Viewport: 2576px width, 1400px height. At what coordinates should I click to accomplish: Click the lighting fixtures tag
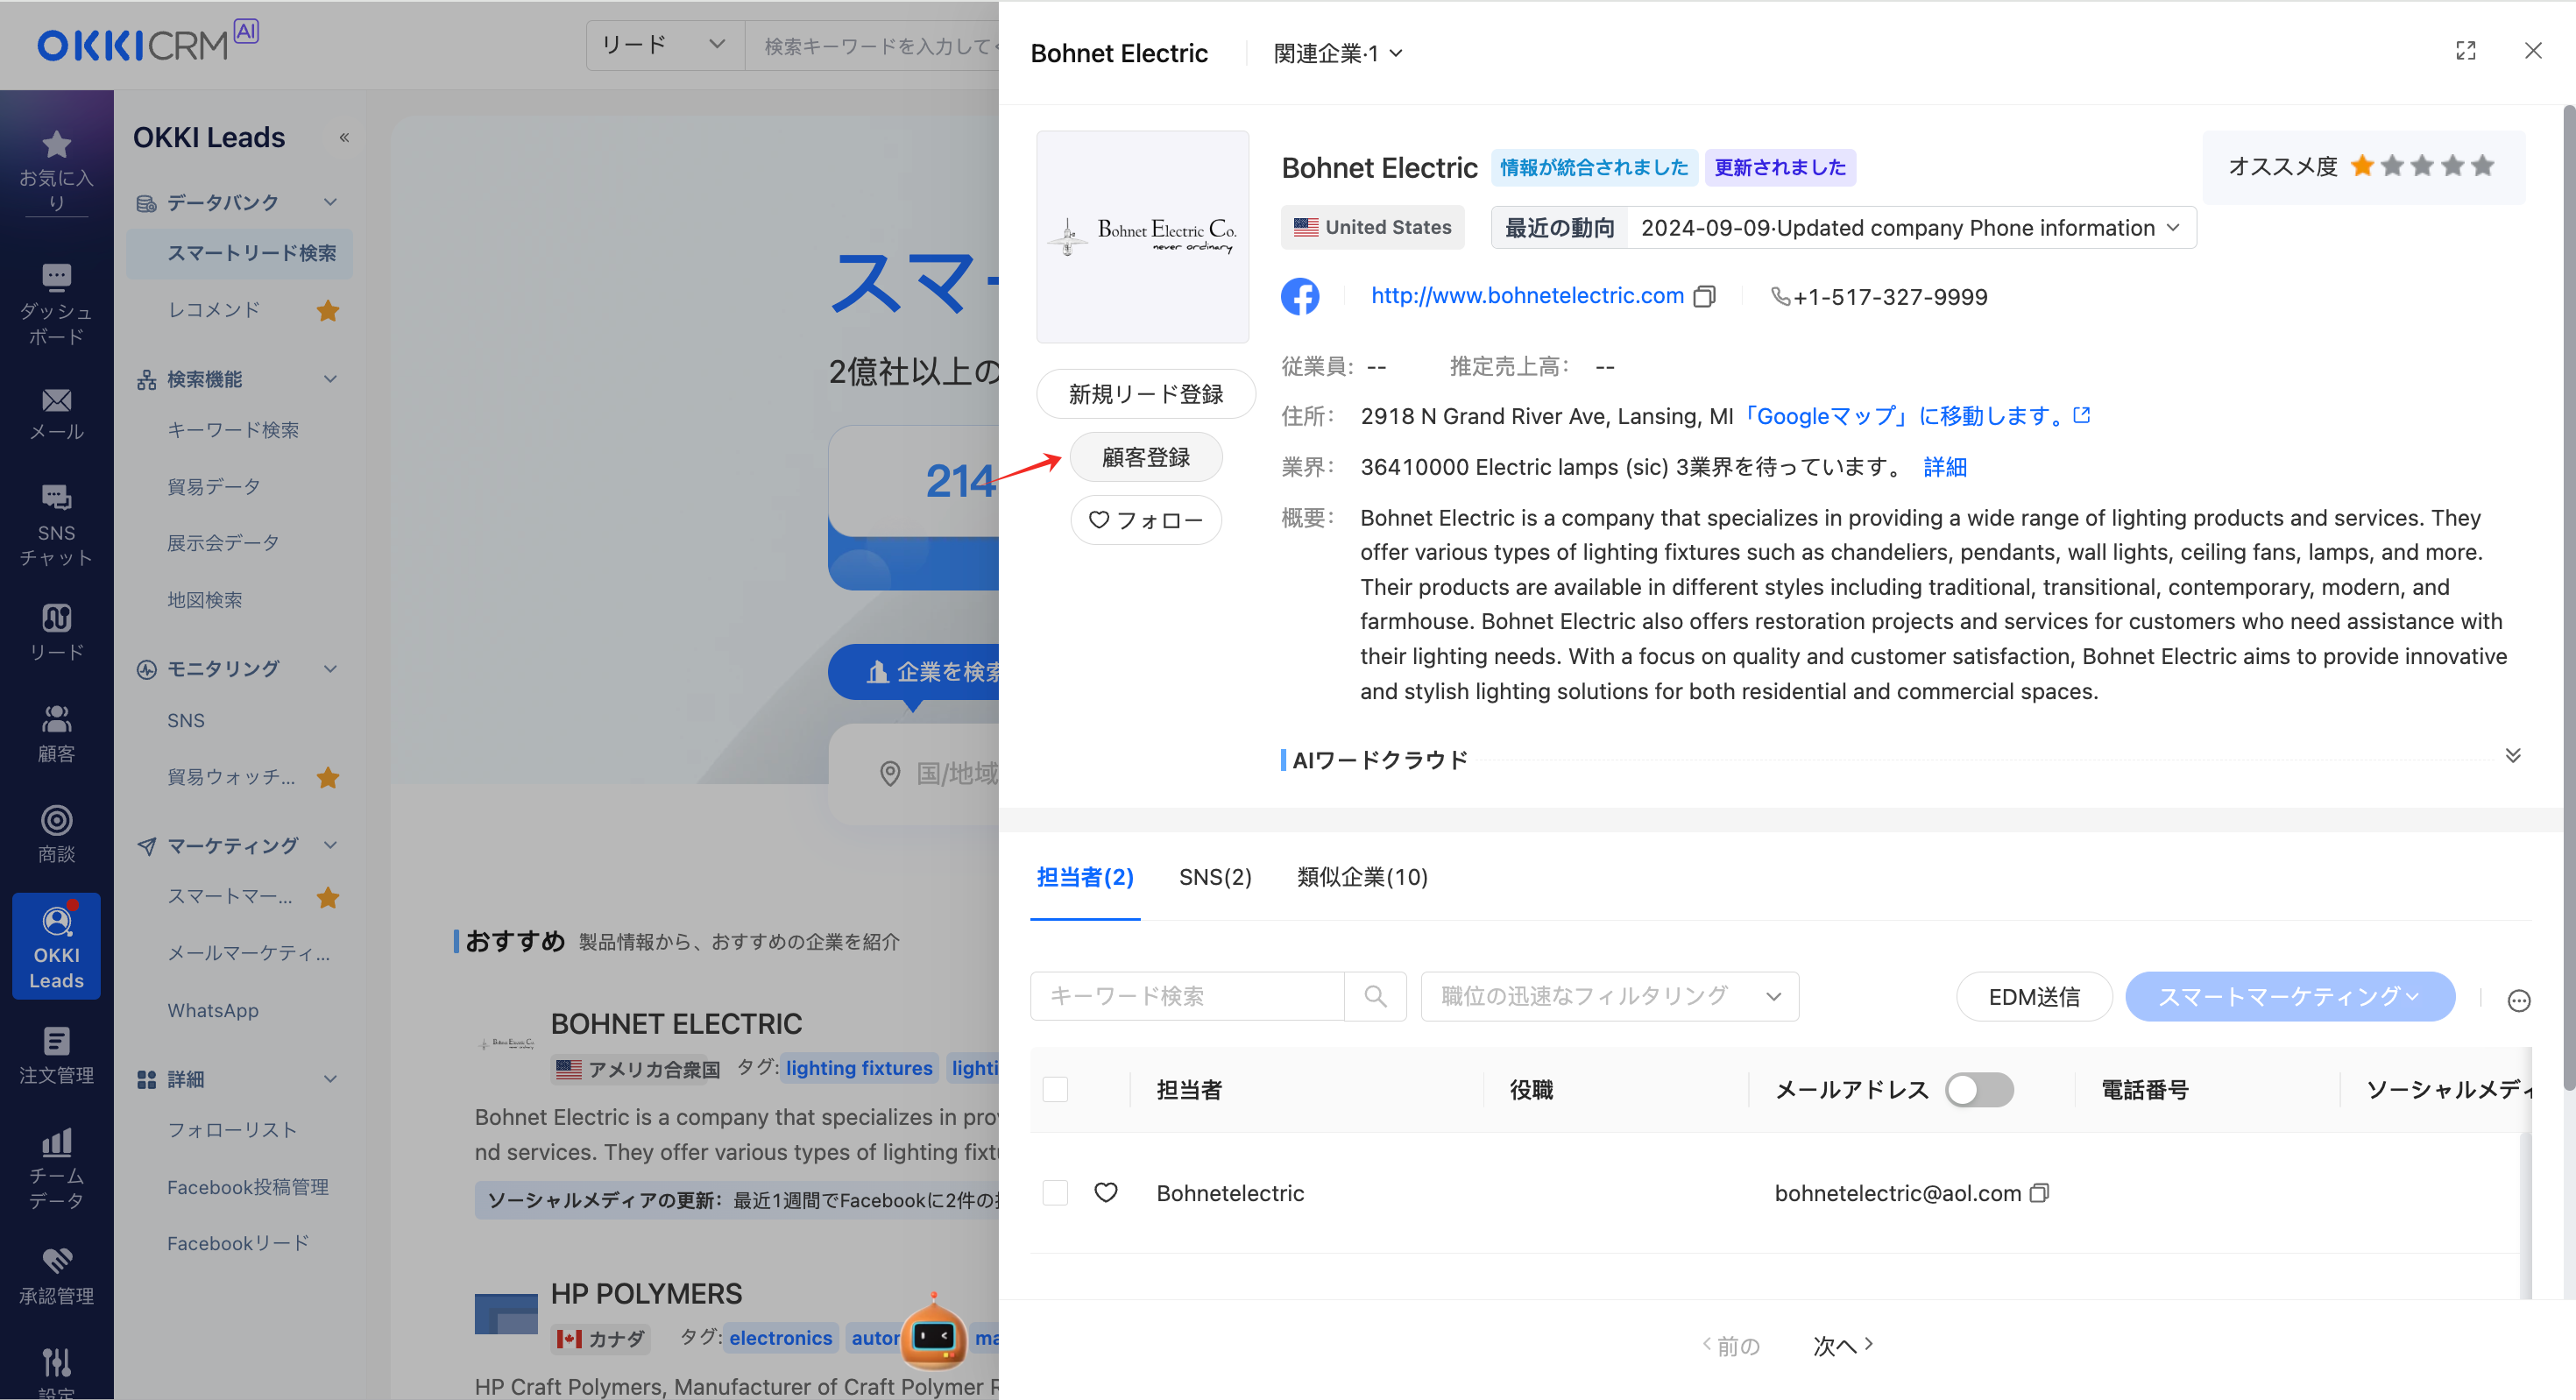[859, 1068]
